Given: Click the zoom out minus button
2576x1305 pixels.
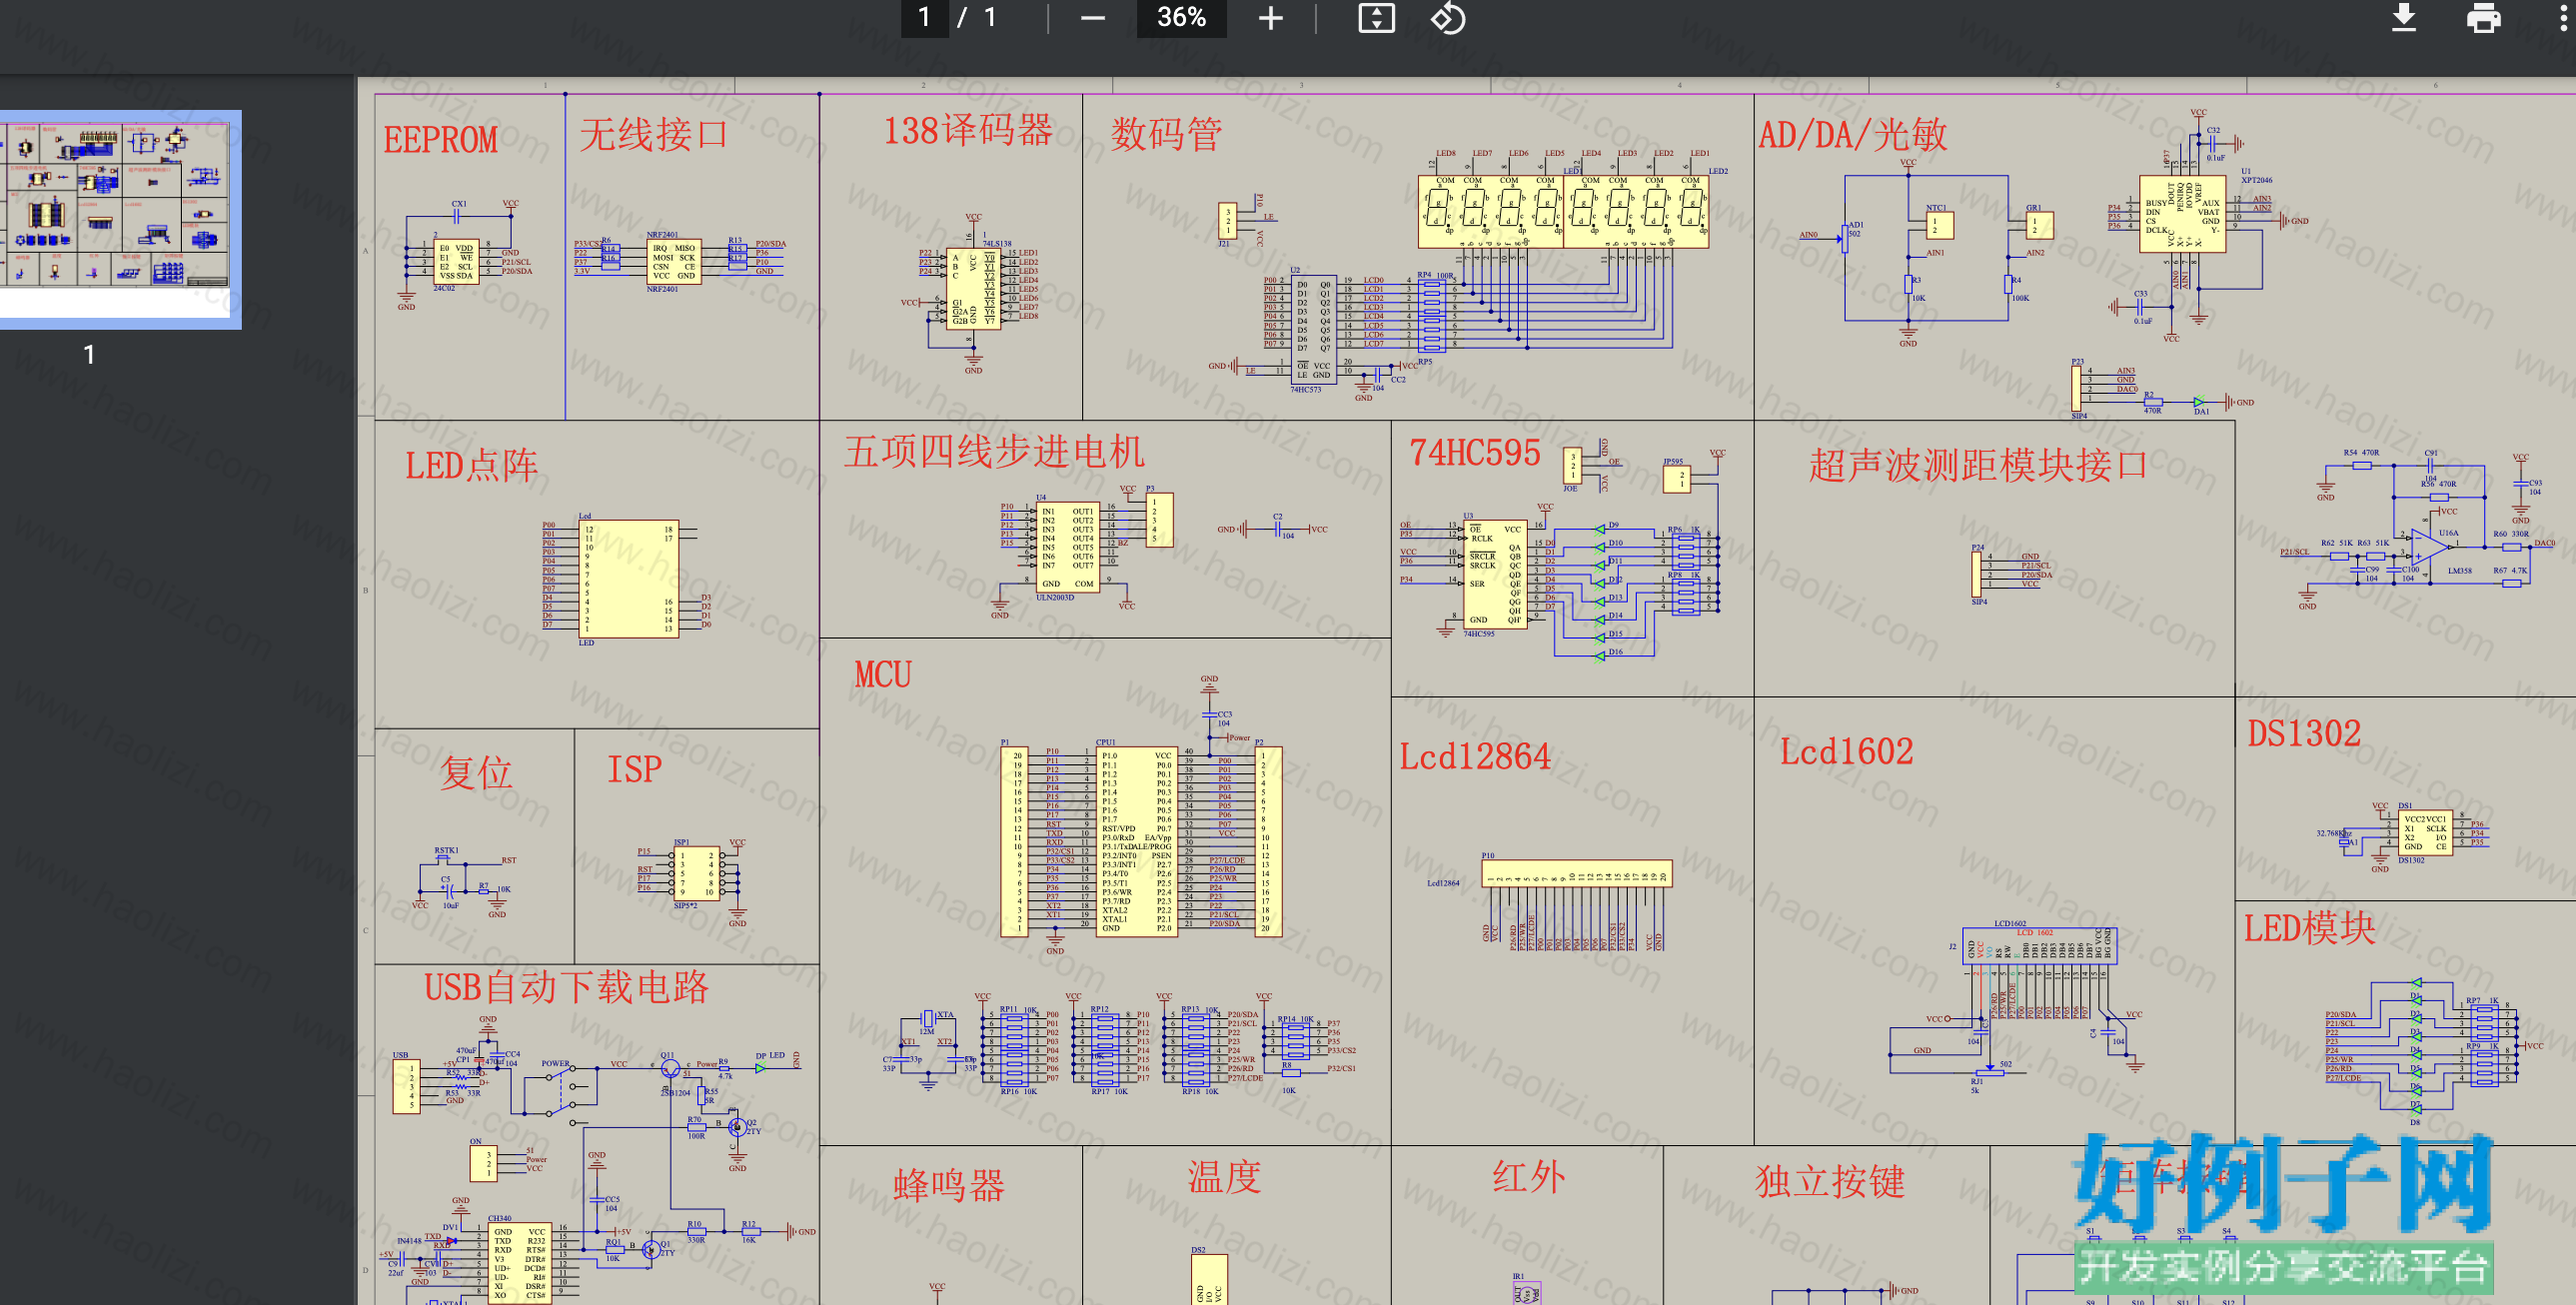Looking at the screenshot, I should tap(1092, 18).
